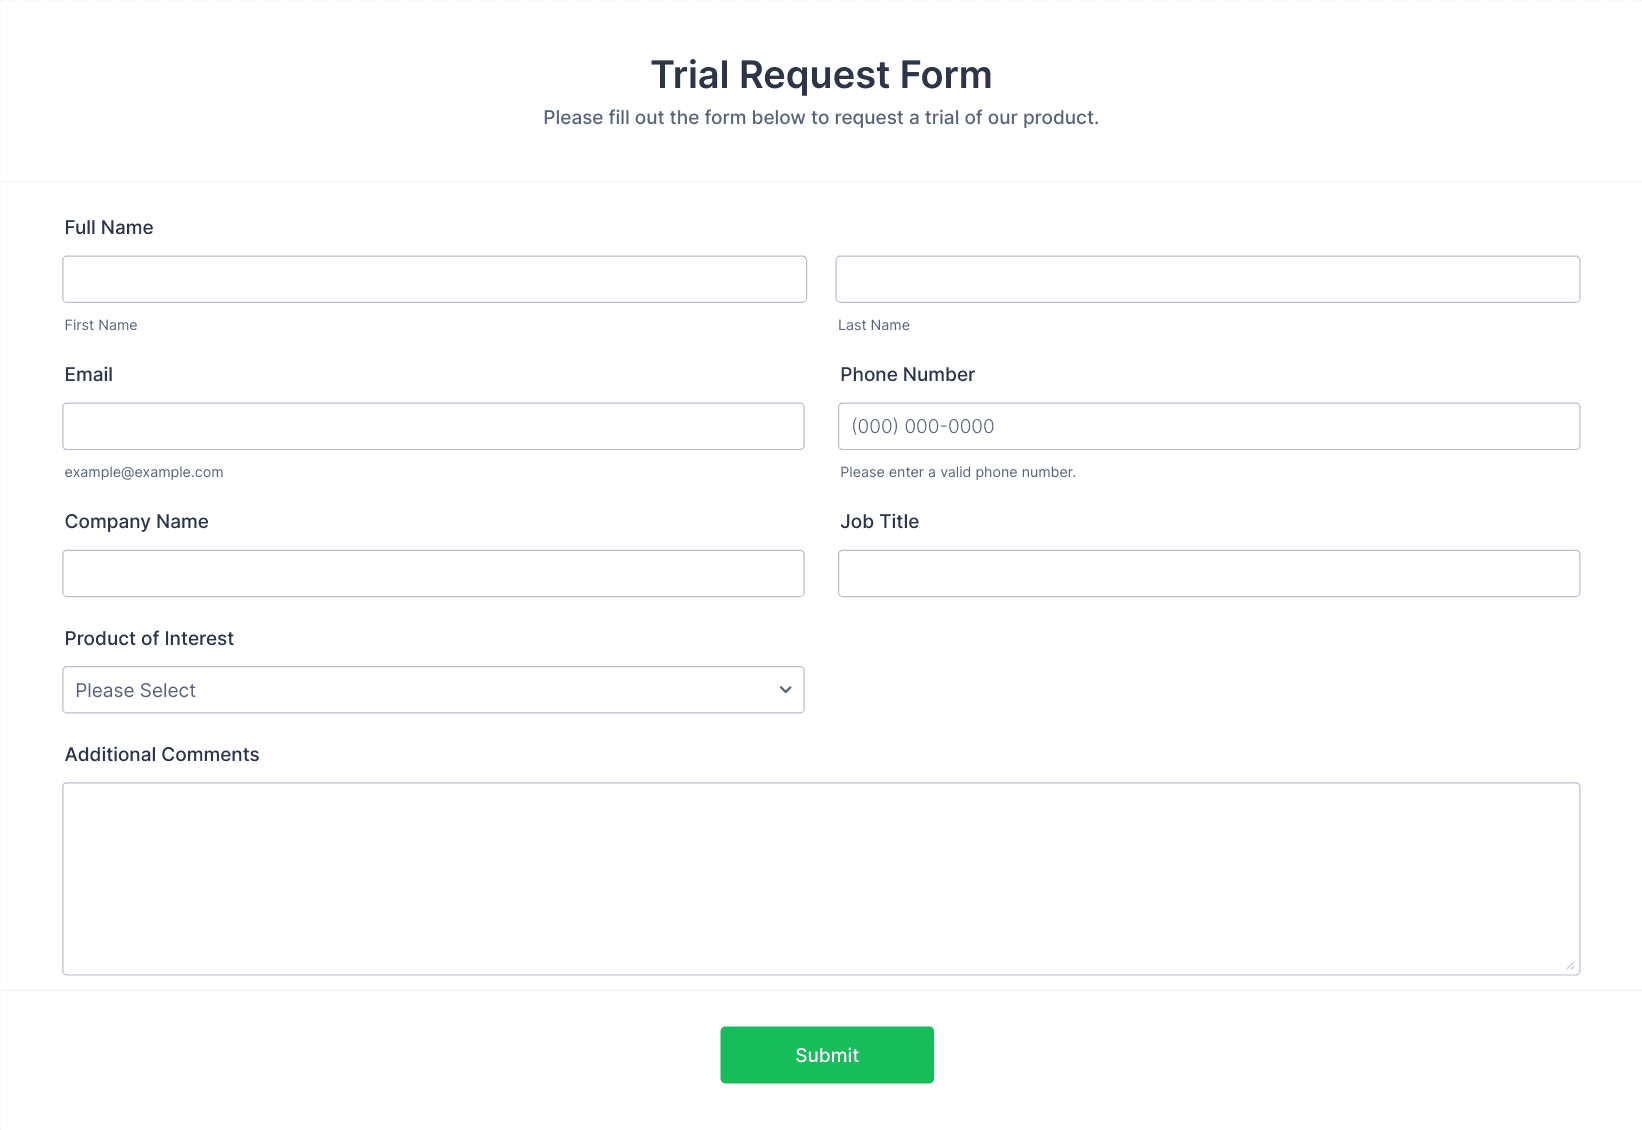Click the Job Title field
The image size is (1642, 1130).
[1209, 573]
